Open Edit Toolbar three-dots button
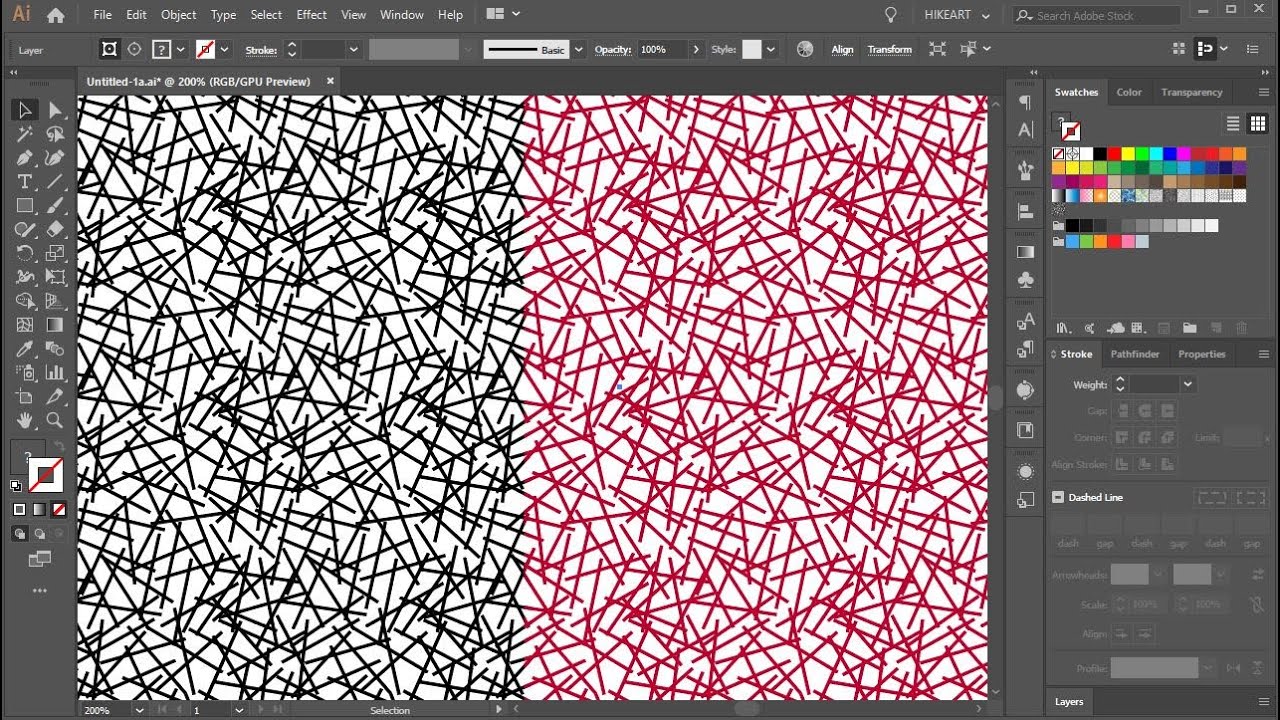The height and width of the screenshot is (720, 1280). point(39,591)
